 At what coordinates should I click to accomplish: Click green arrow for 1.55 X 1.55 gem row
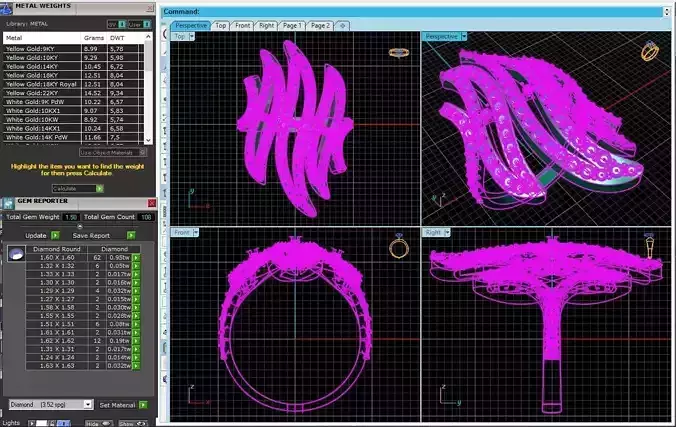click(136, 316)
